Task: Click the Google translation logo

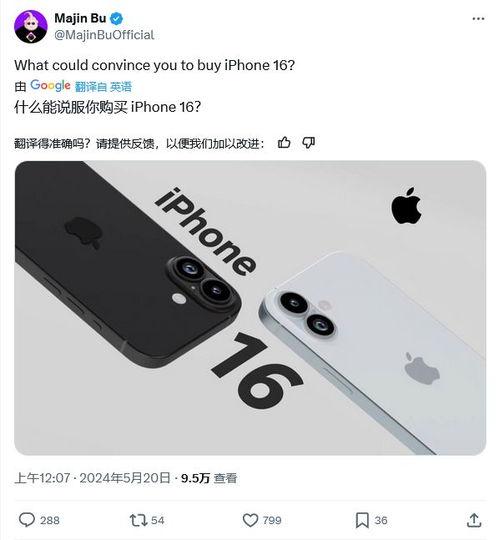Action: (50, 86)
